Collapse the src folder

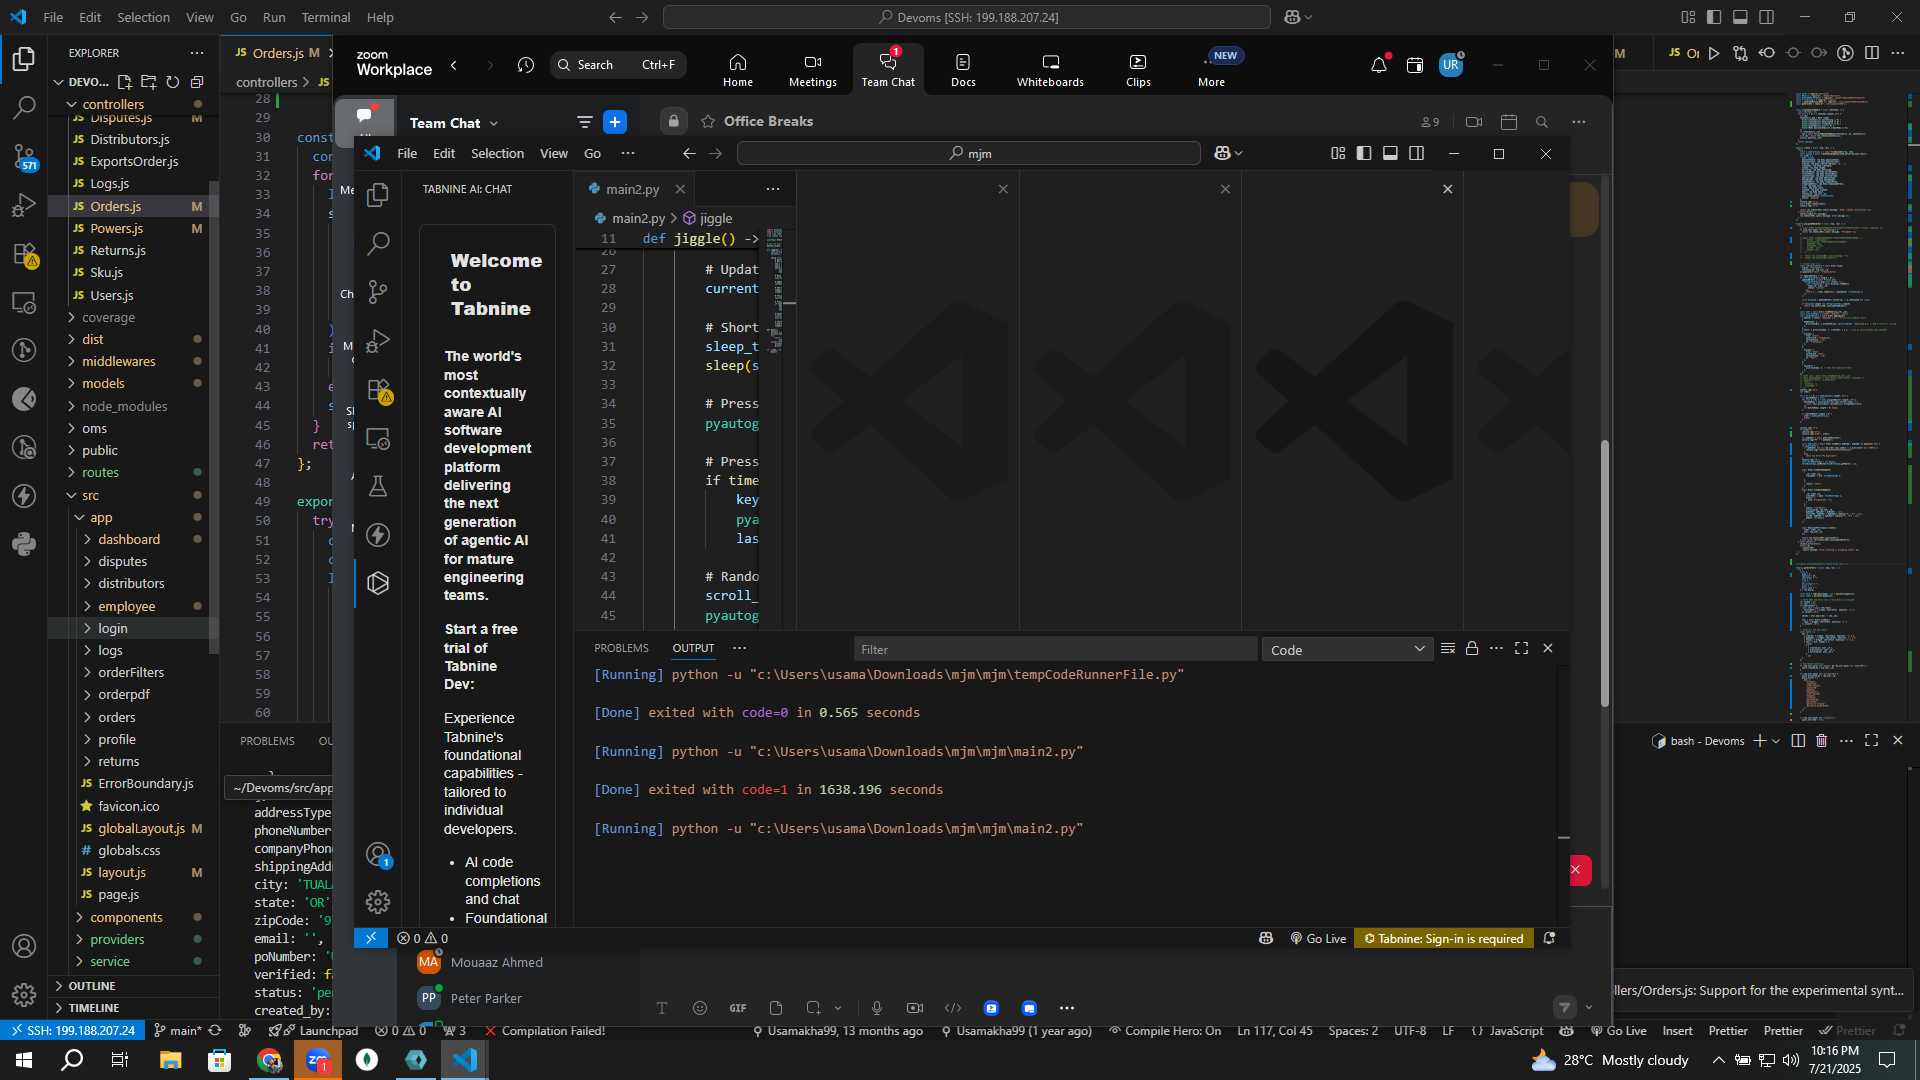click(x=90, y=495)
